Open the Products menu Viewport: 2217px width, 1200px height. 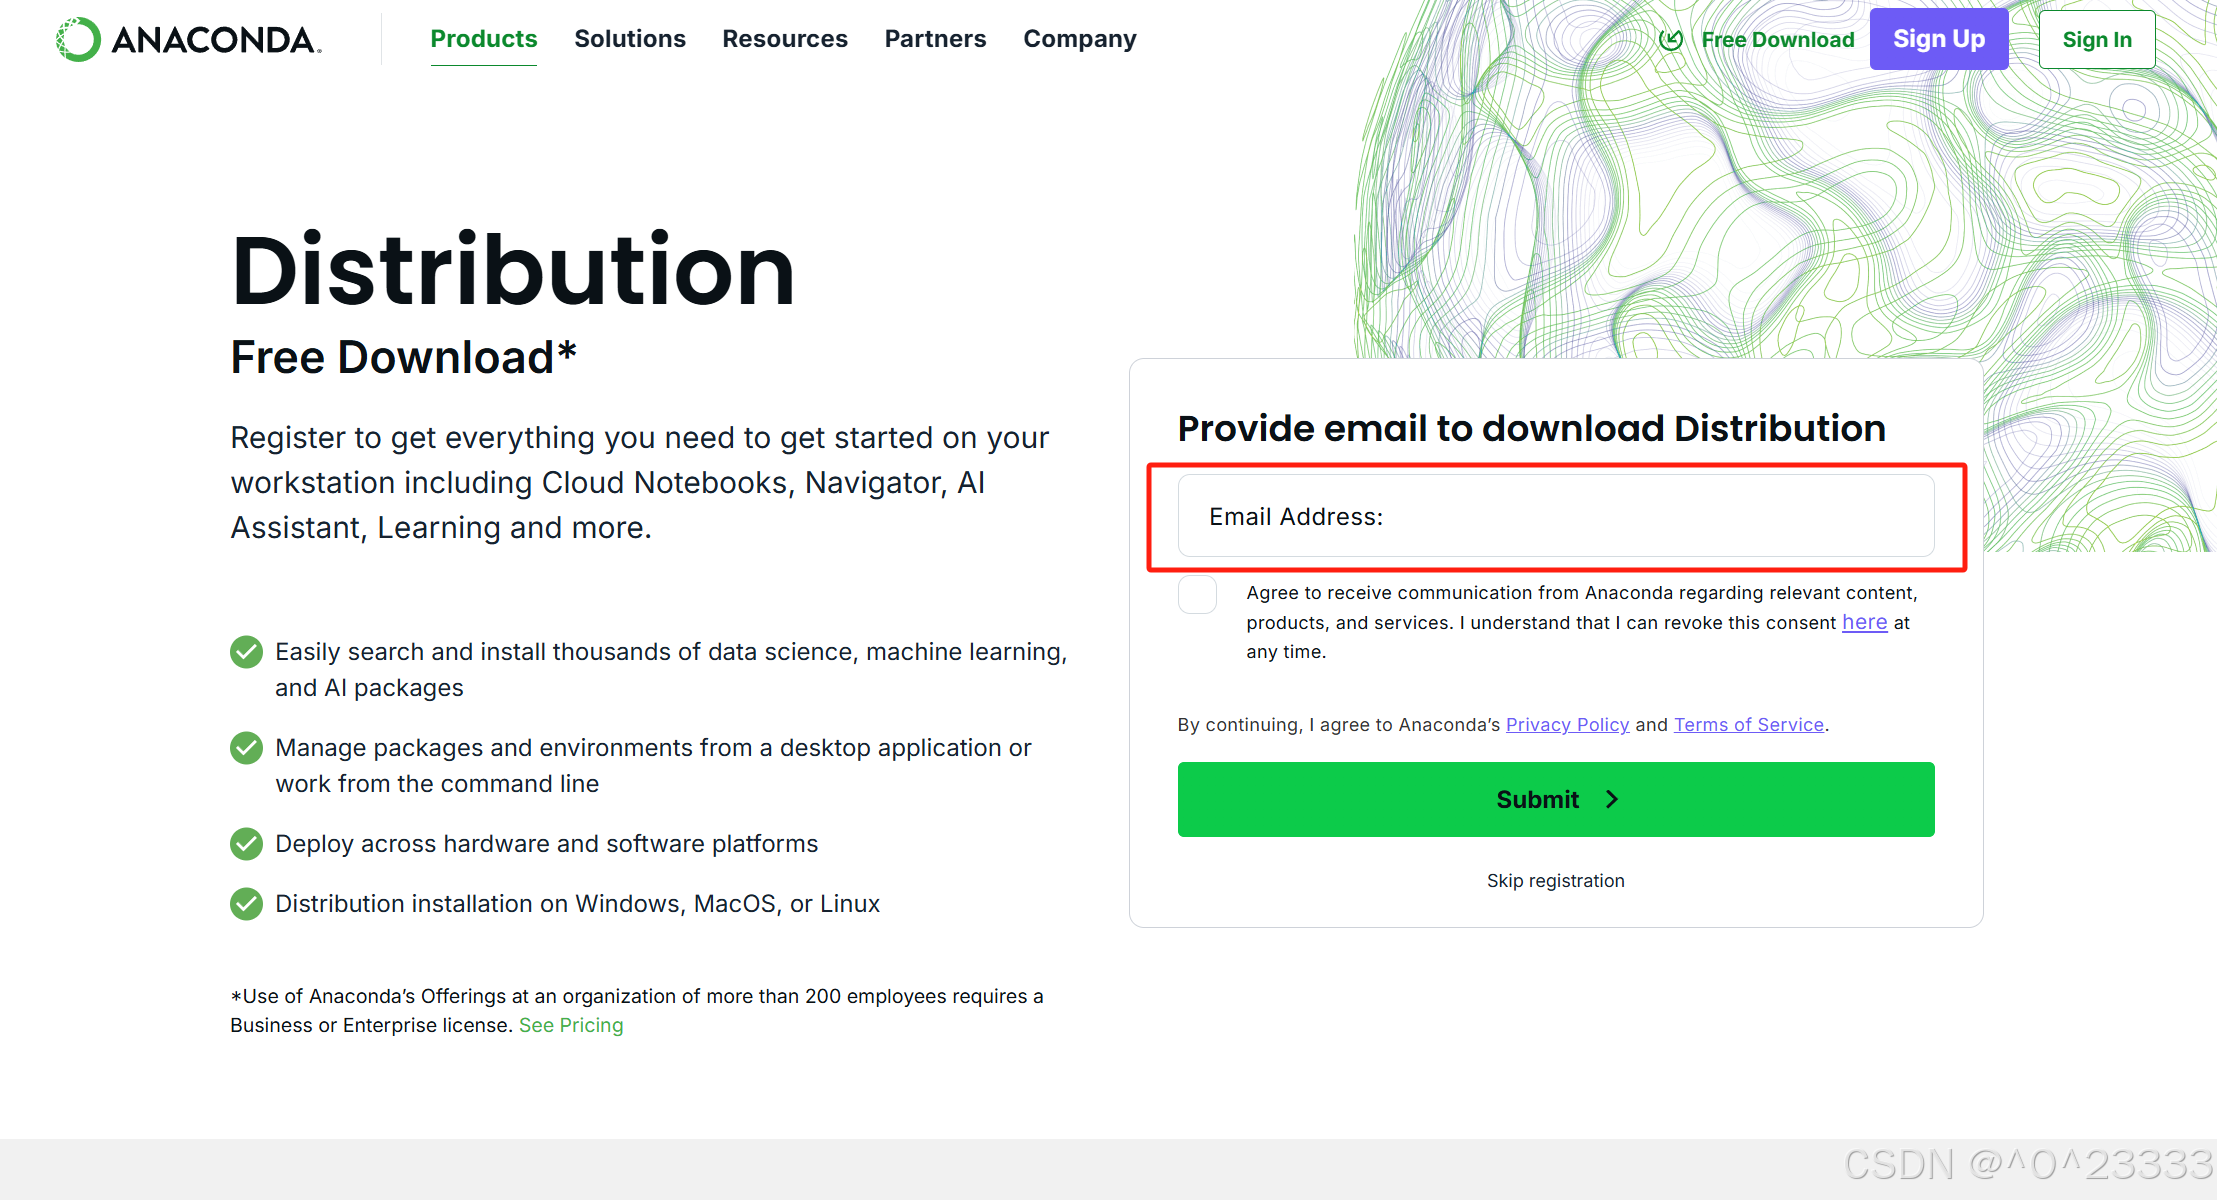(x=483, y=39)
